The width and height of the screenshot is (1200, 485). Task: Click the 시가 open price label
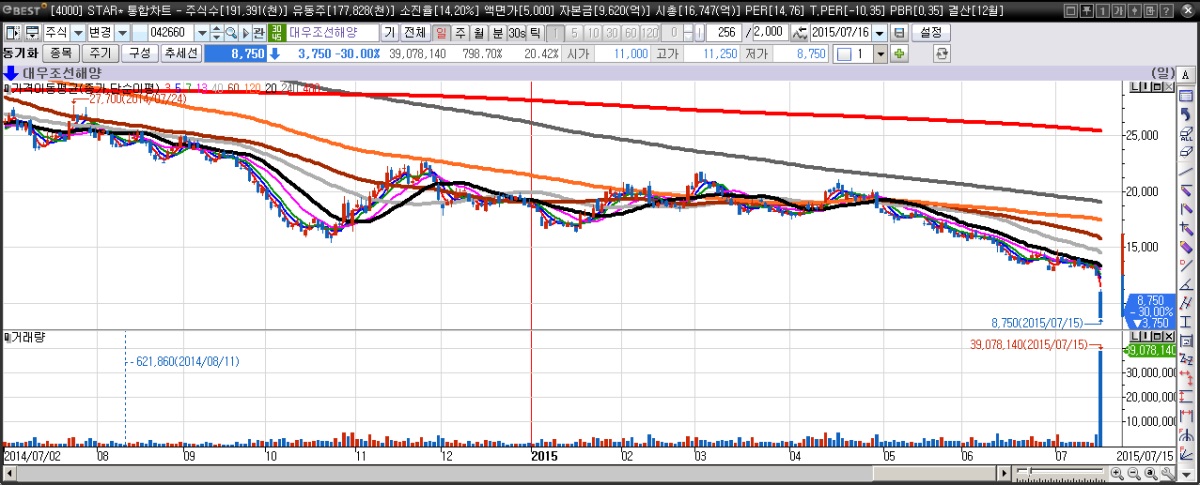pos(578,52)
